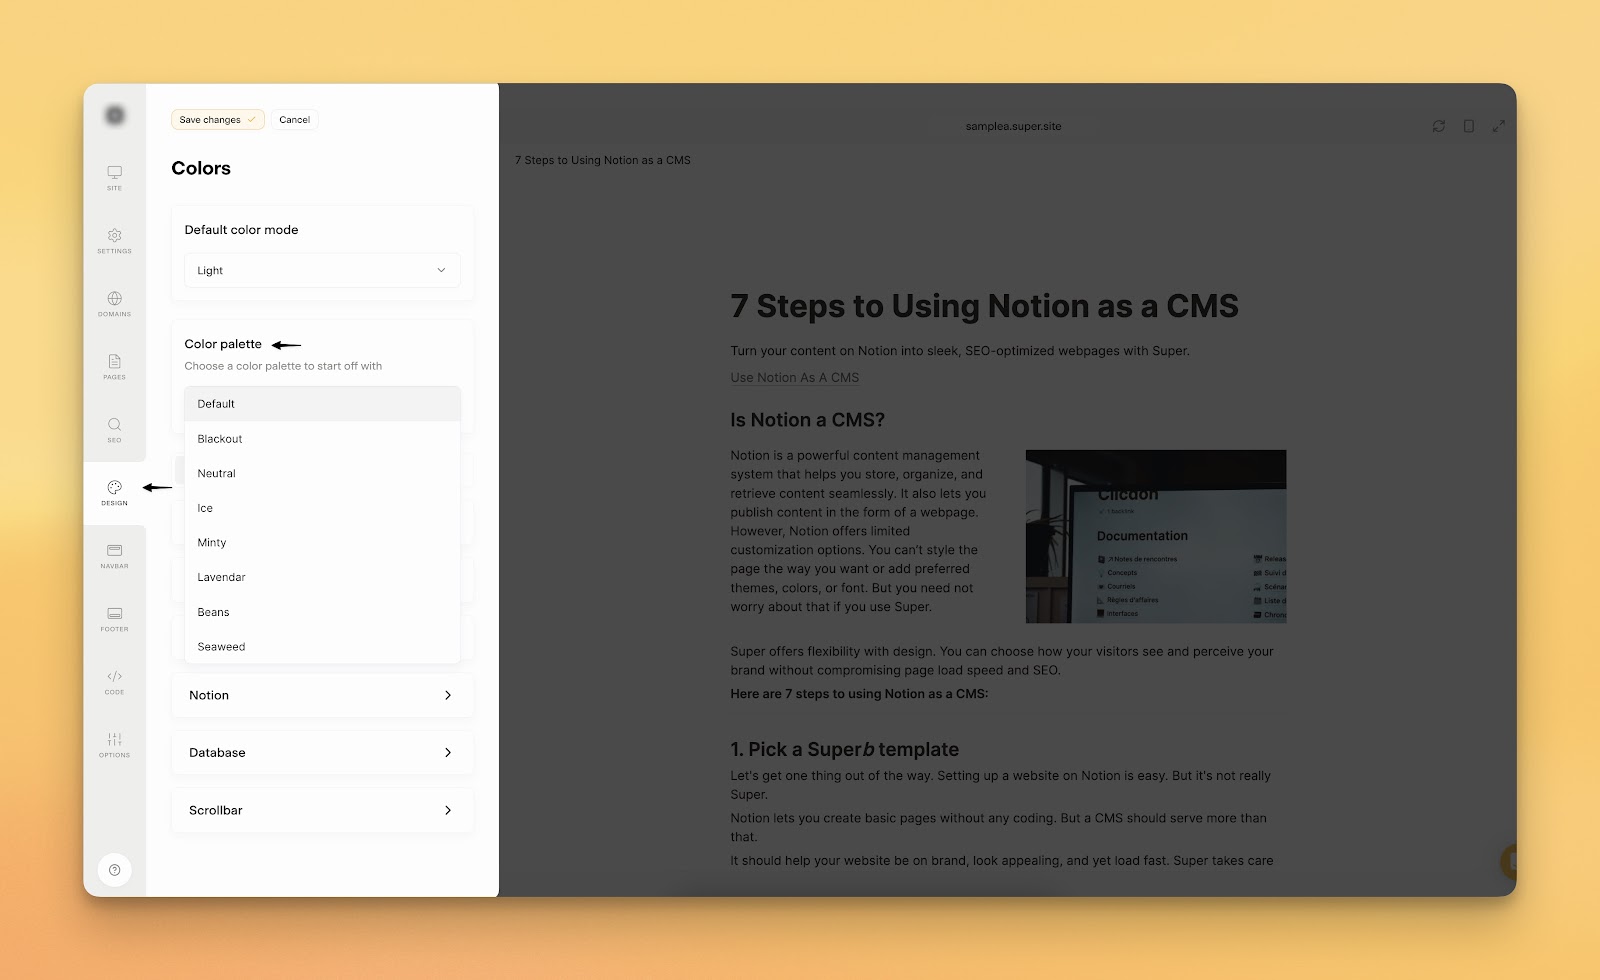Choose the Beans color palette
1600x980 pixels.
coord(322,612)
